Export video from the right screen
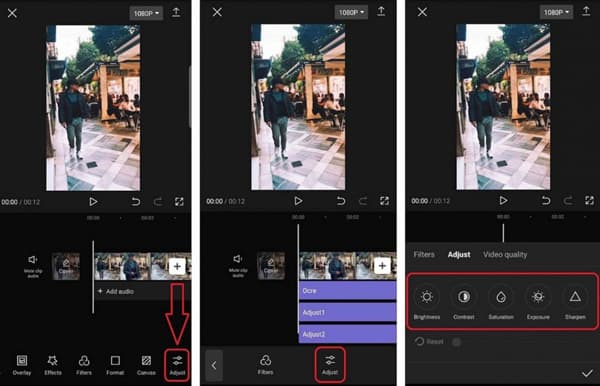 pos(586,11)
